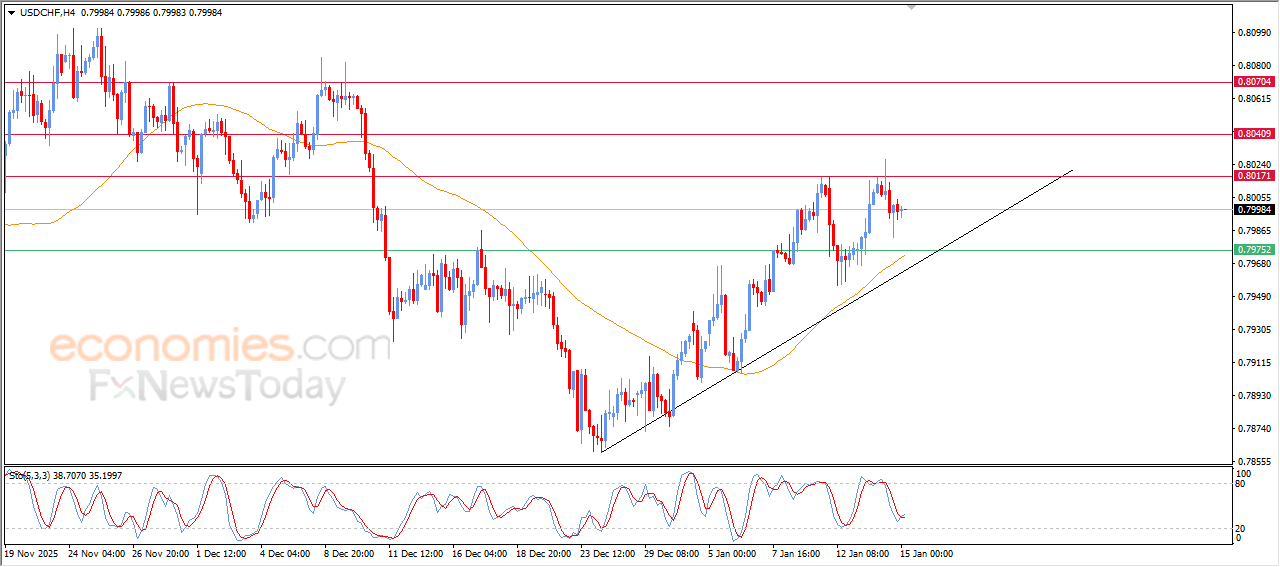Click the green 0.79752 price label
Image resolution: width=1280 pixels, height=567 pixels.
coord(1253,250)
